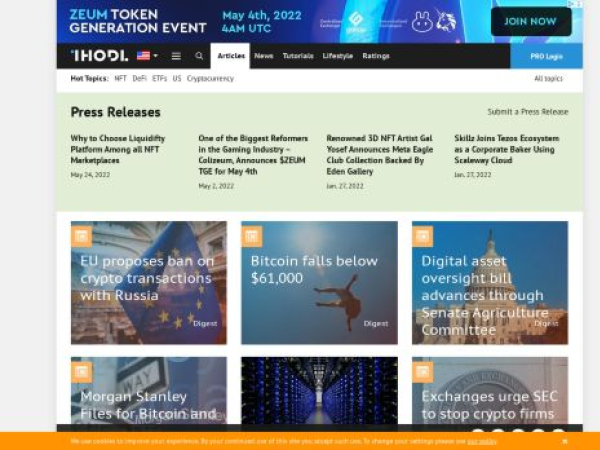Click orange icon on Bitcoin falls card
Viewport: 600px width, 450px height.
click(252, 236)
